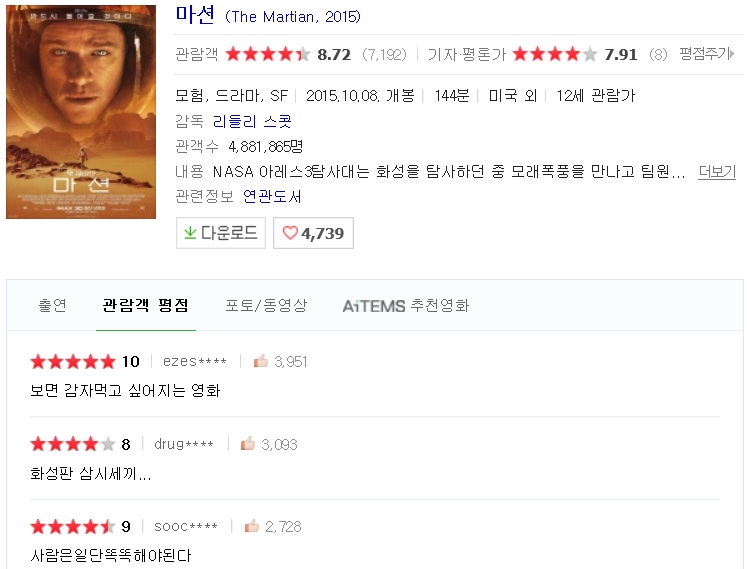Click thumbs-up icon on sooc**** review
The image size is (747, 569).
[x=252, y=526]
